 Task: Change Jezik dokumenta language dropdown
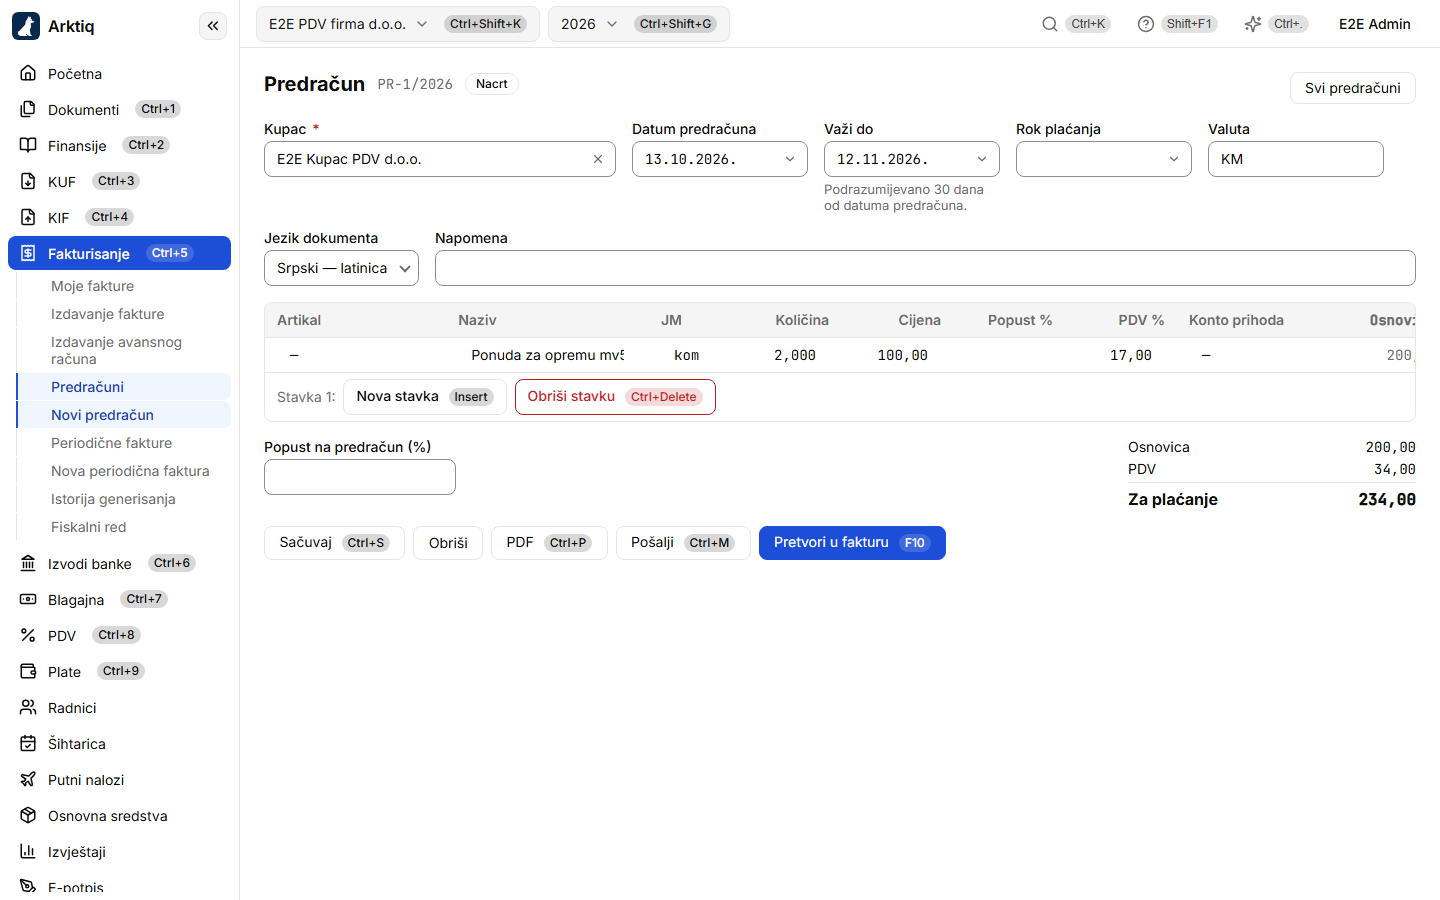[x=341, y=268]
